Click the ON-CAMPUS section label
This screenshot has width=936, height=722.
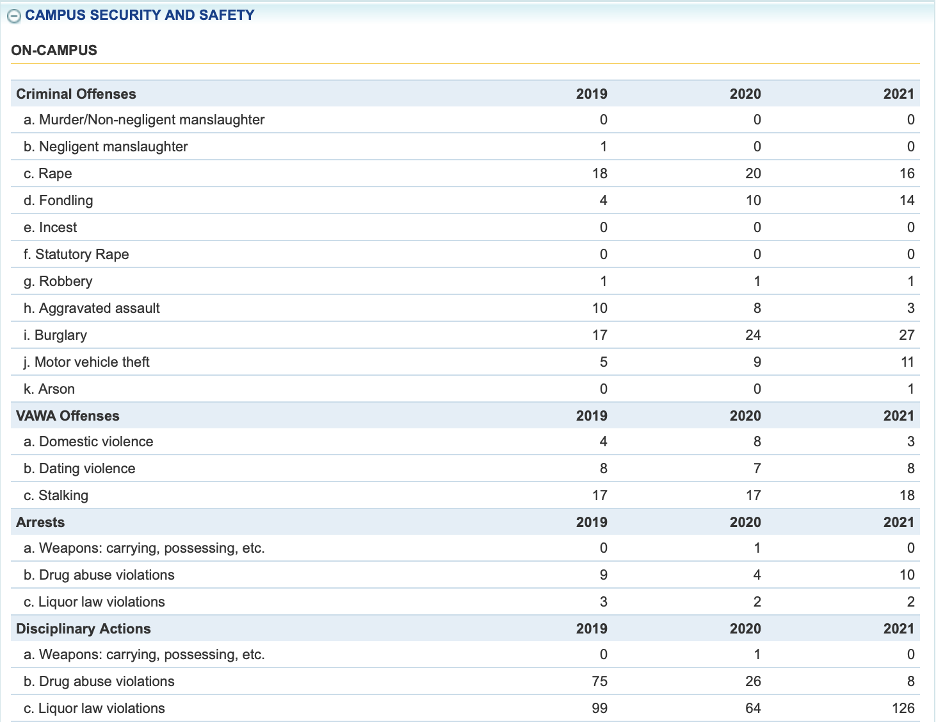pyautogui.click(x=52, y=50)
